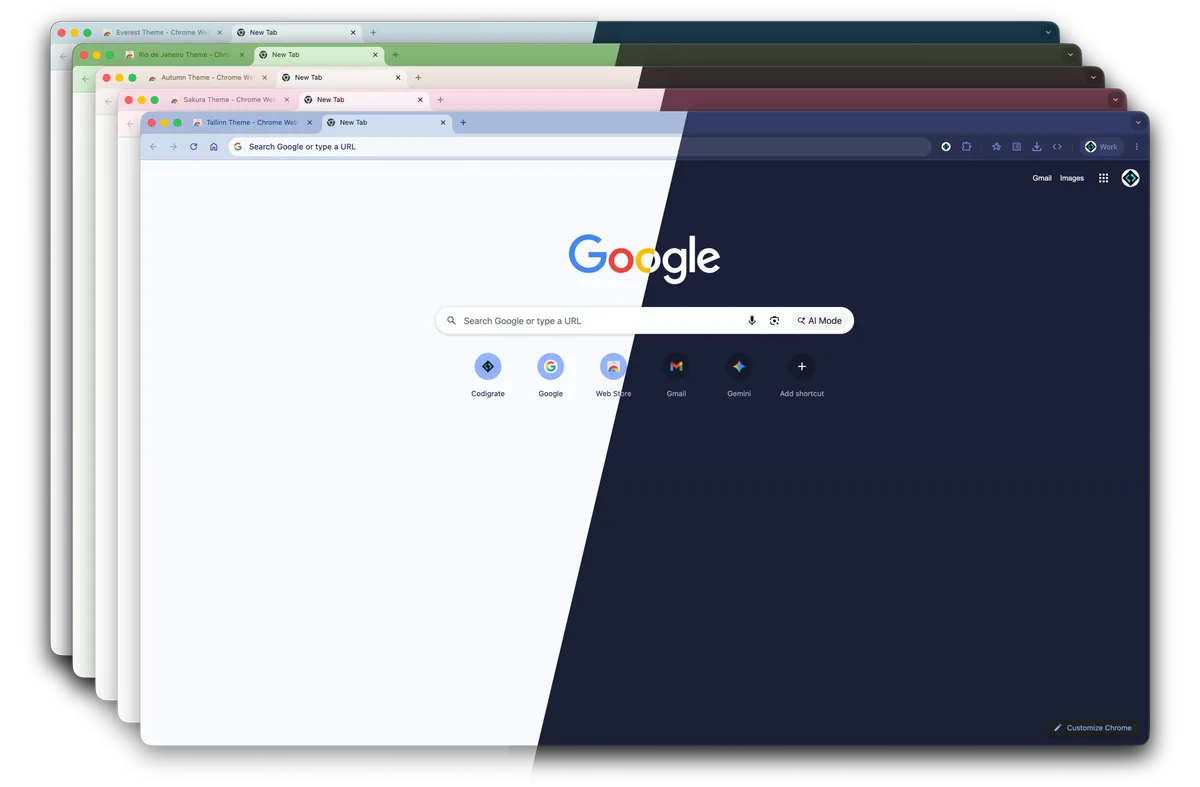Switch to the Rio de Janeiro Theme tab
The image size is (1200, 787).
pos(186,55)
